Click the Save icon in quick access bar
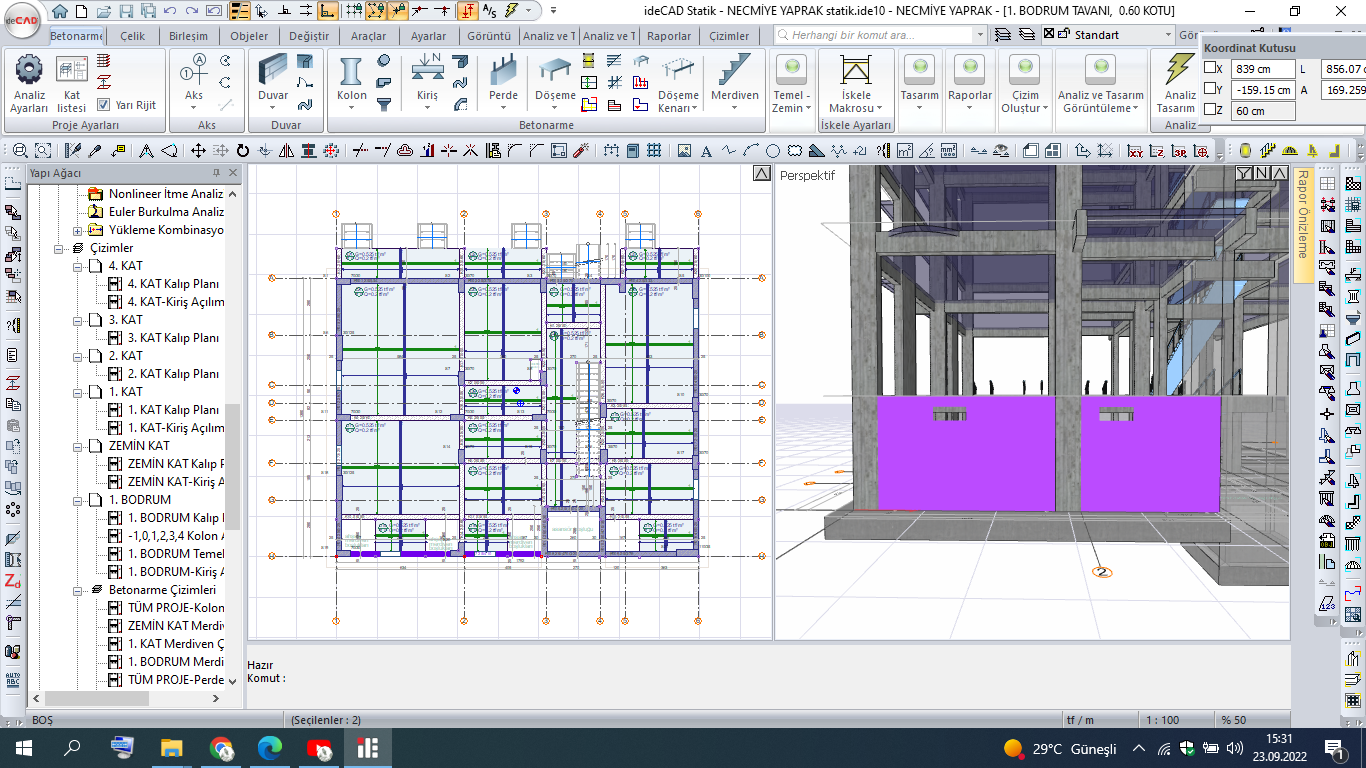The width and height of the screenshot is (1366, 768). (x=126, y=11)
